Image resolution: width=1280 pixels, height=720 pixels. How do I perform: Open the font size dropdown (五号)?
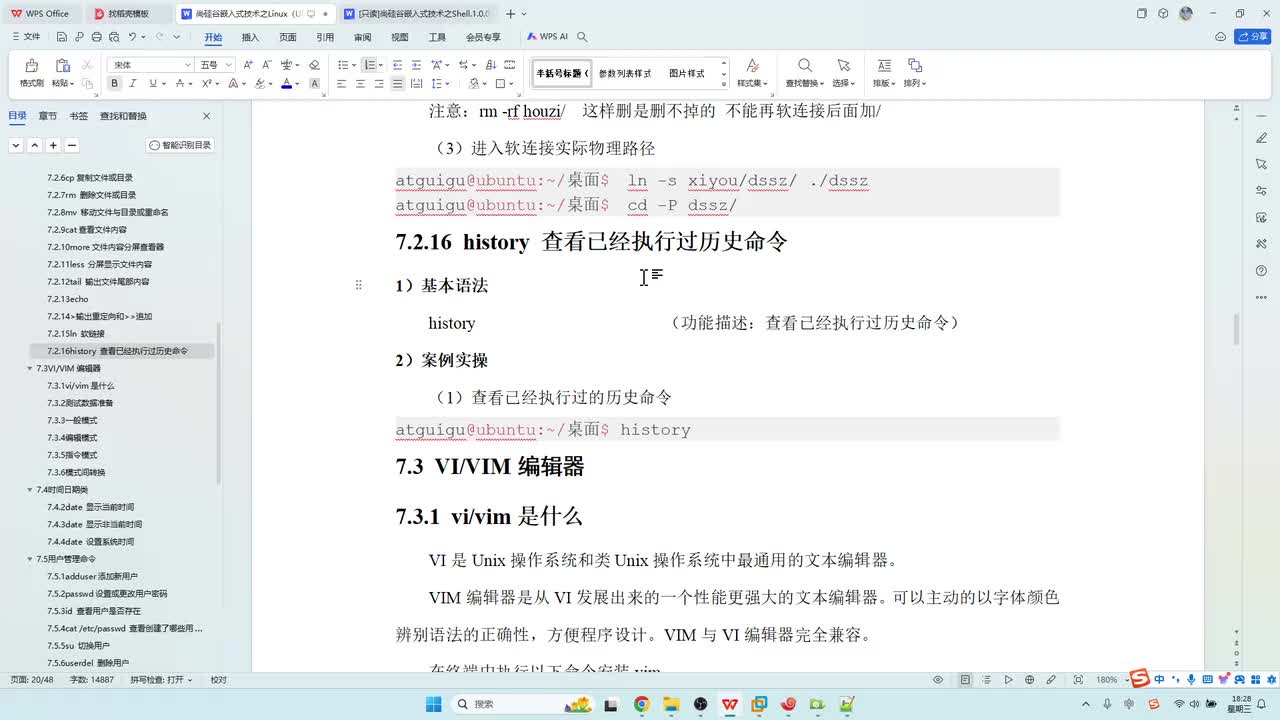[229, 65]
